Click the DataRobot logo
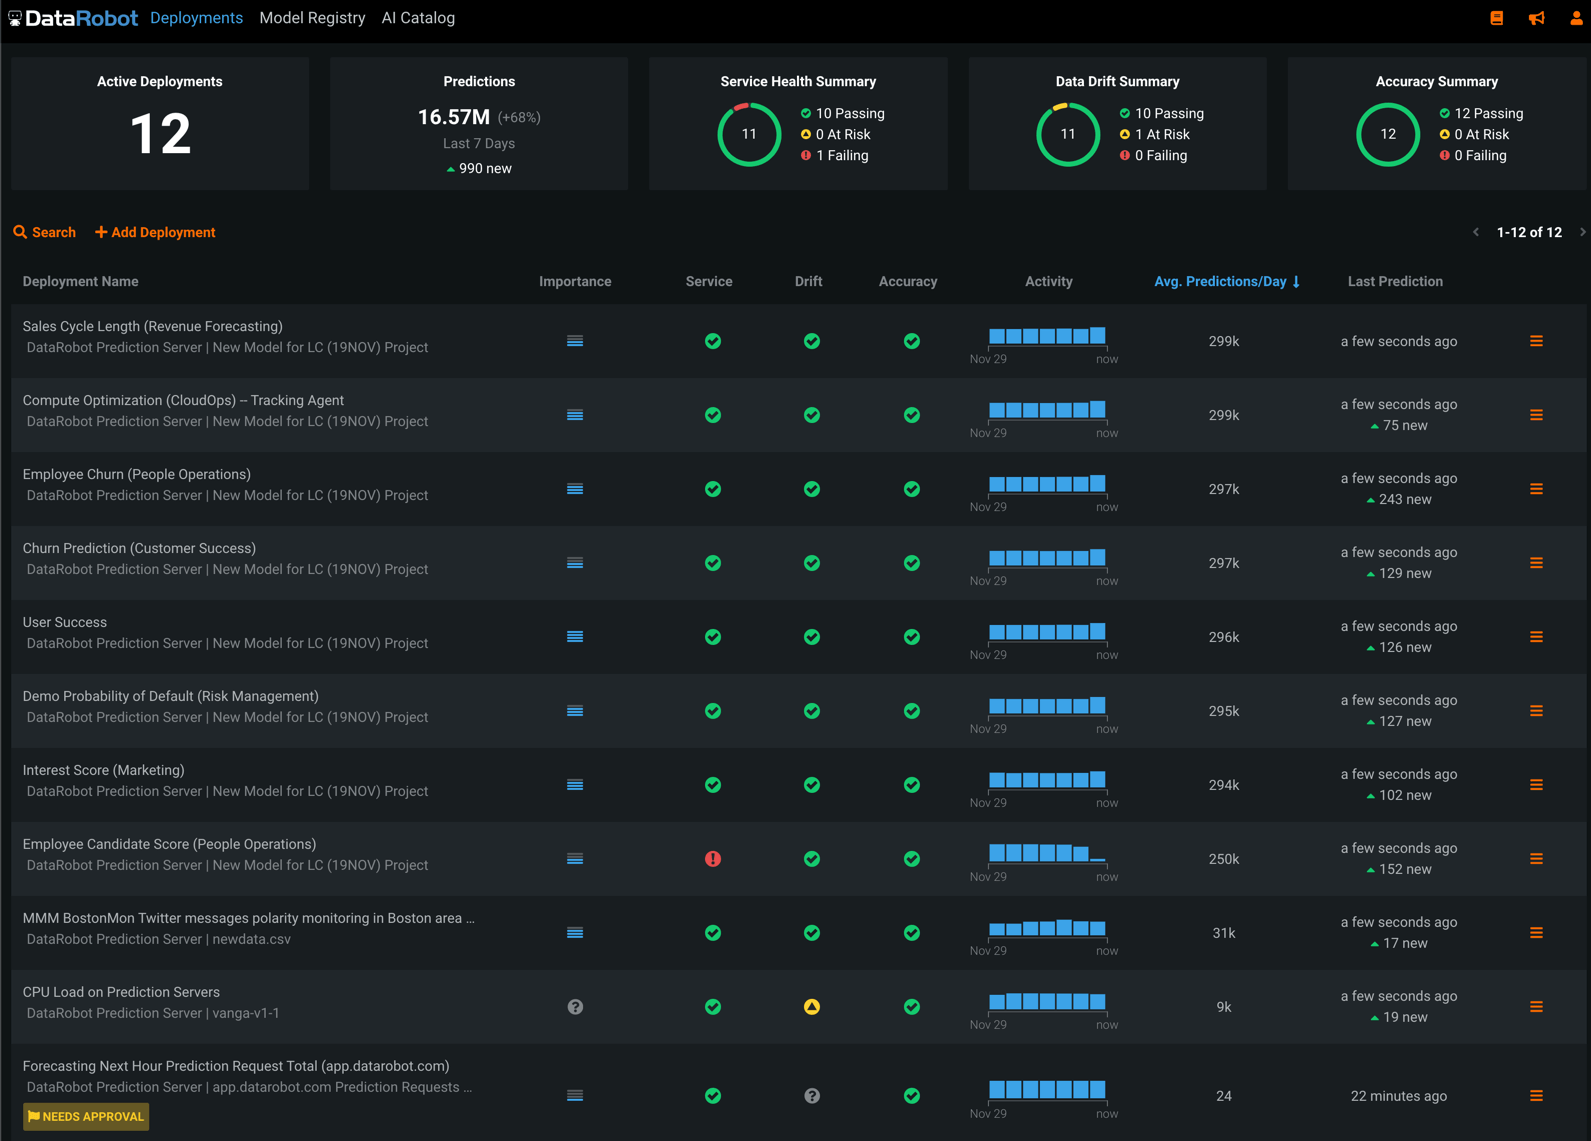This screenshot has width=1591, height=1141. tap(73, 18)
